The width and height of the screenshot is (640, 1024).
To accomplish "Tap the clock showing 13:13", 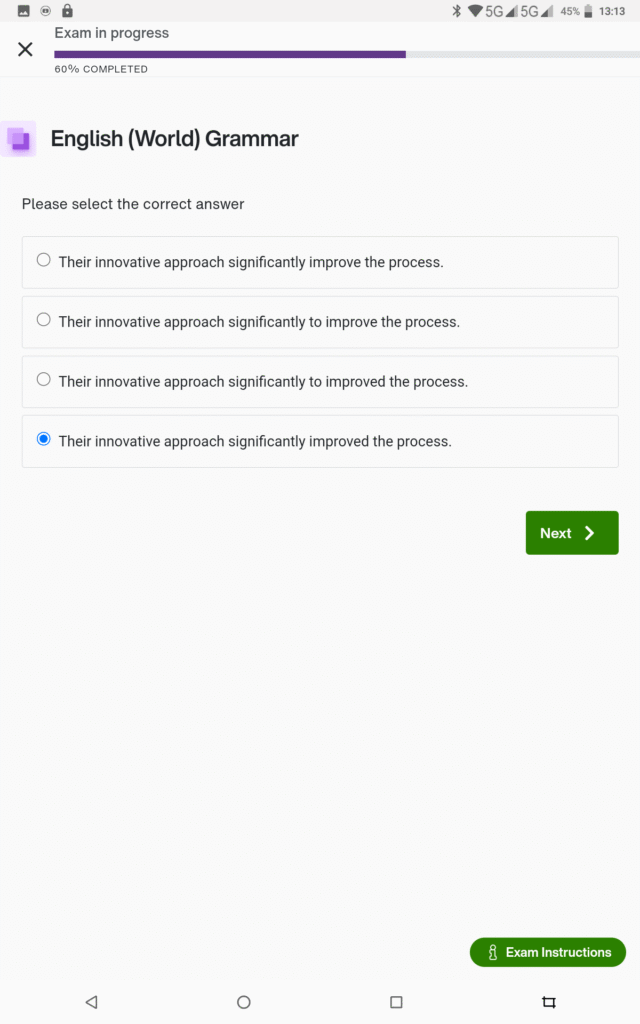I will (612, 11).
